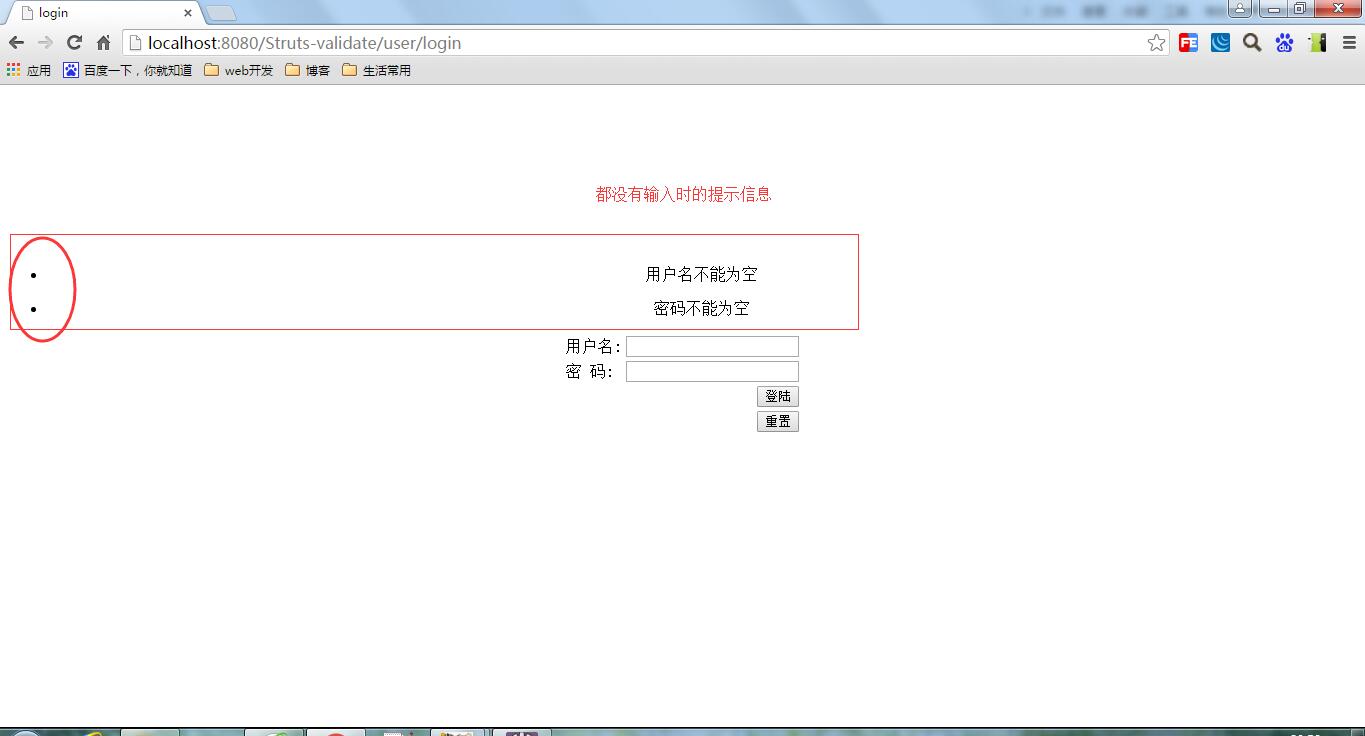The width and height of the screenshot is (1365, 736).
Task: Bookmark this page with the star icon
Action: point(1157,42)
